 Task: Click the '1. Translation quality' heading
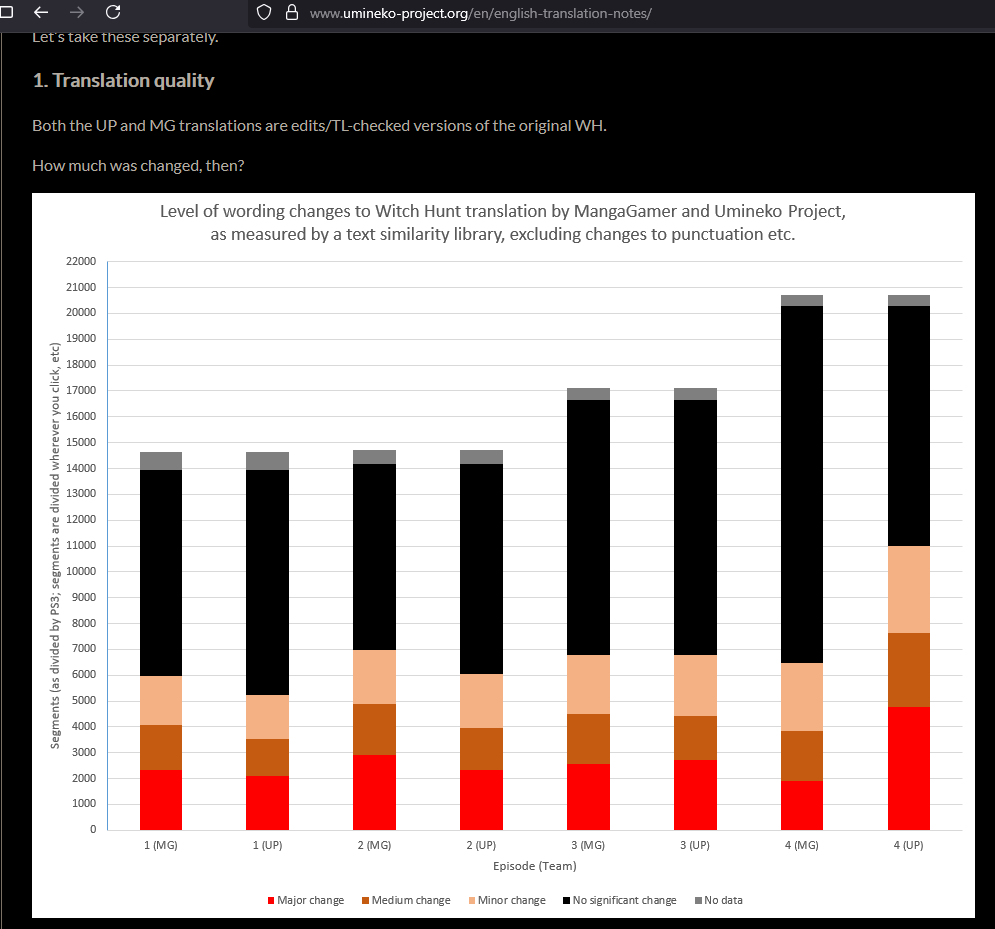tap(123, 81)
